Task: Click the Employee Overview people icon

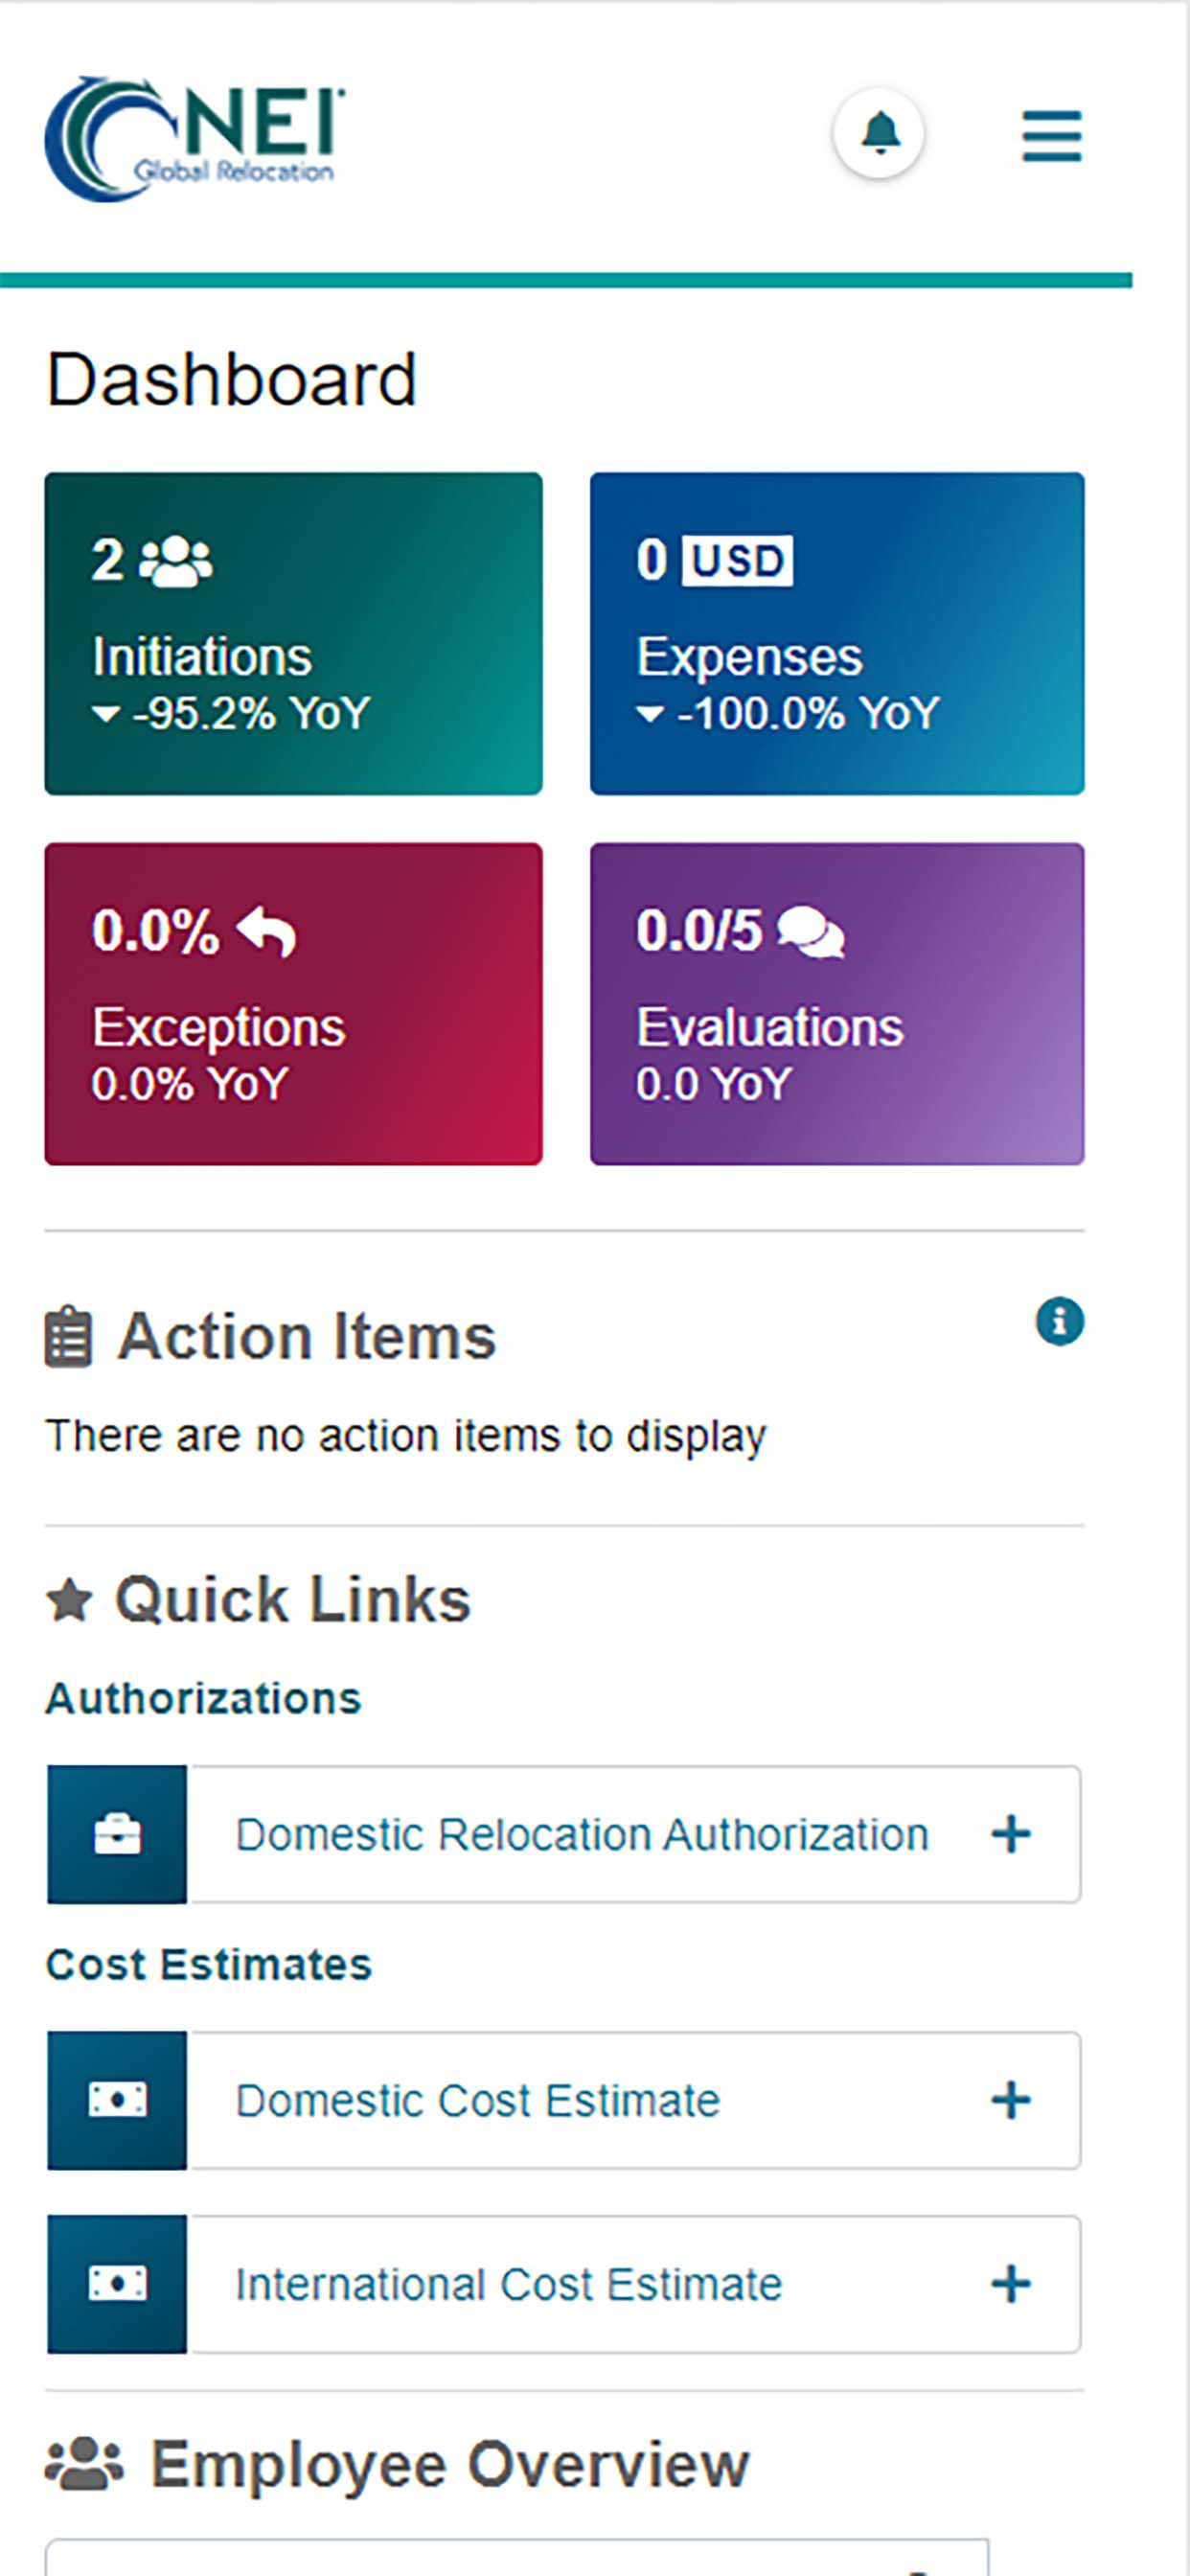Action: click(84, 2464)
